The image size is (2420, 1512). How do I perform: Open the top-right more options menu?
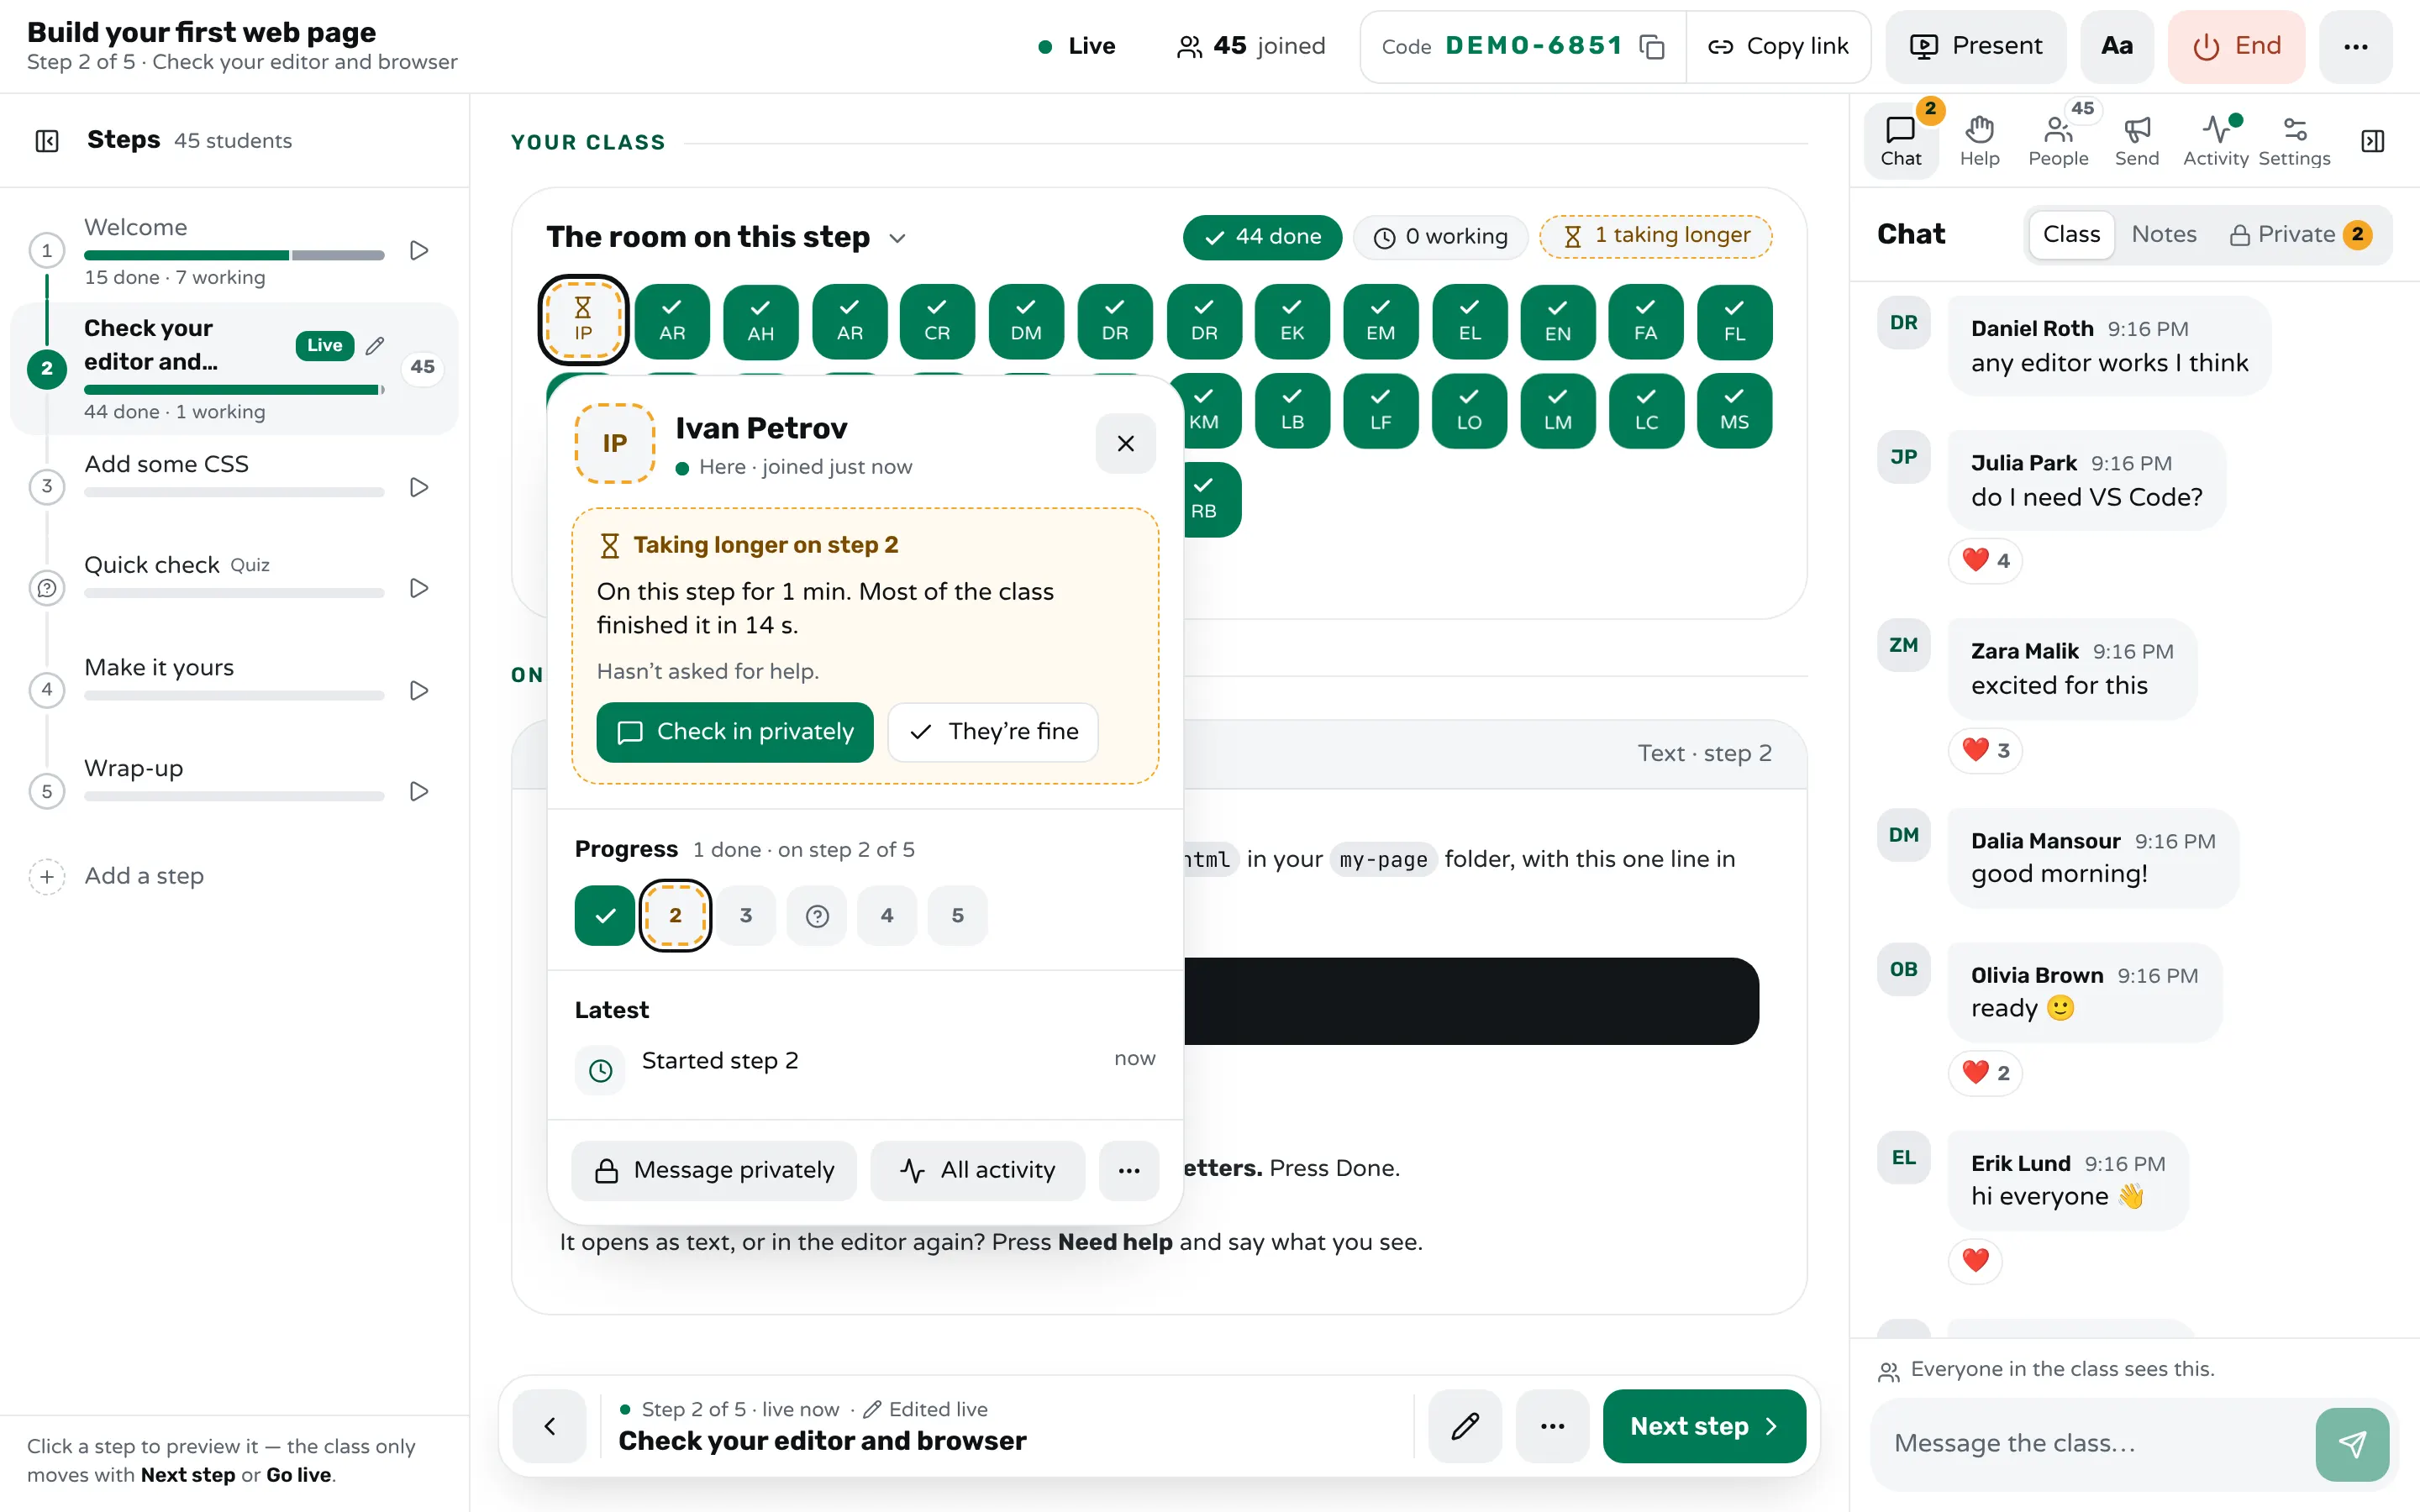2355,46
